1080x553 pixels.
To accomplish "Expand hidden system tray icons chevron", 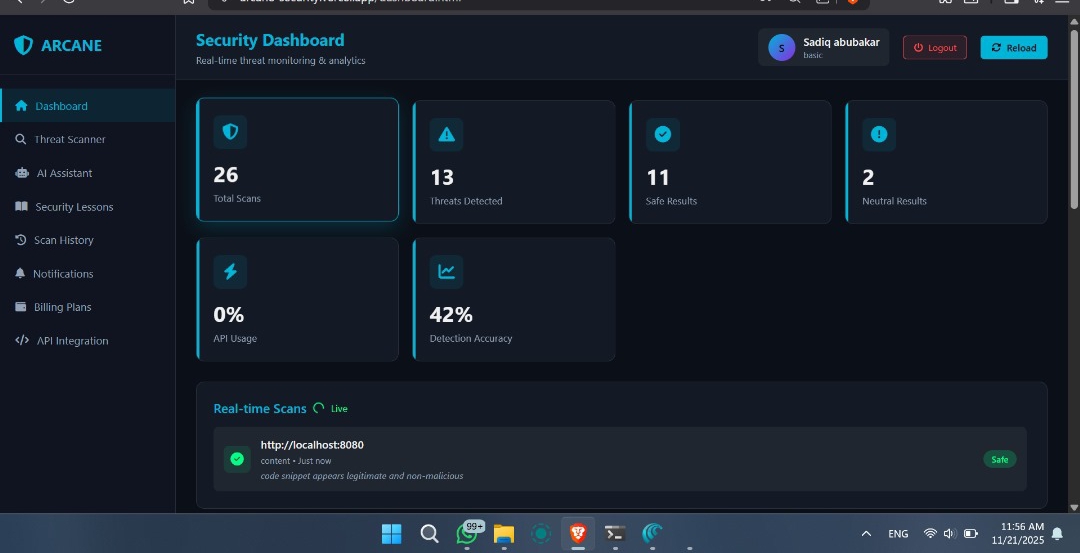I will click(x=866, y=534).
